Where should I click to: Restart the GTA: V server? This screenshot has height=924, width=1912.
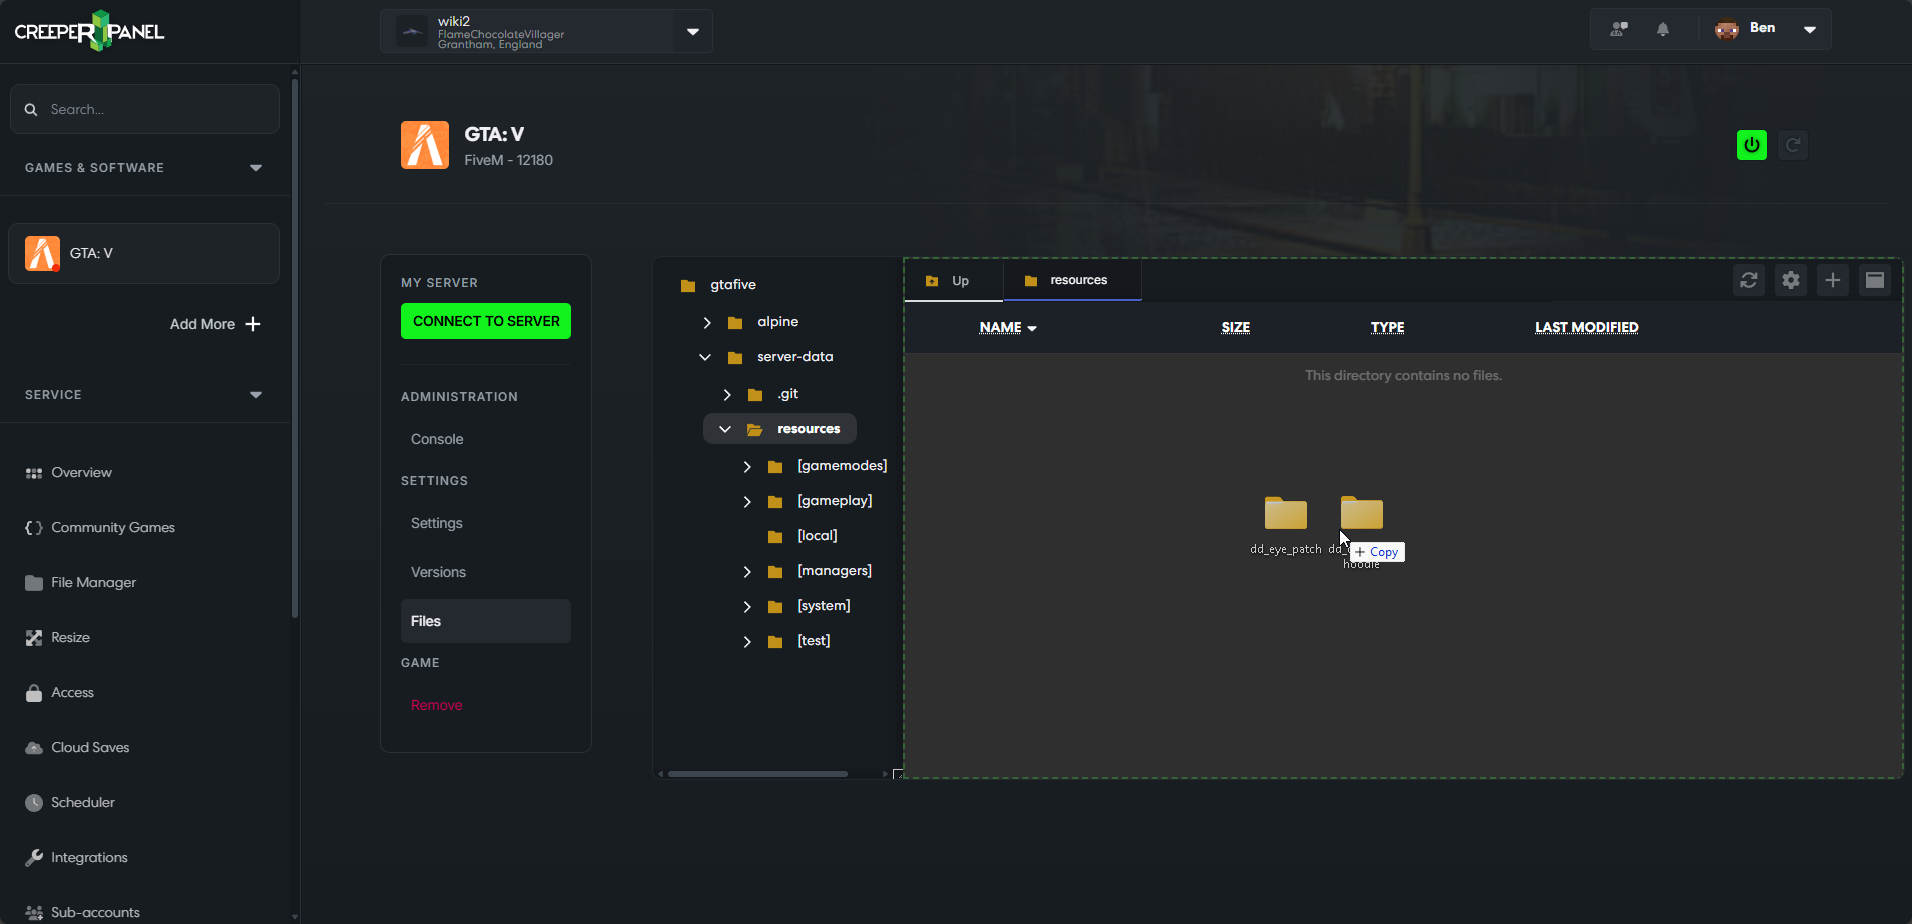tap(1793, 144)
